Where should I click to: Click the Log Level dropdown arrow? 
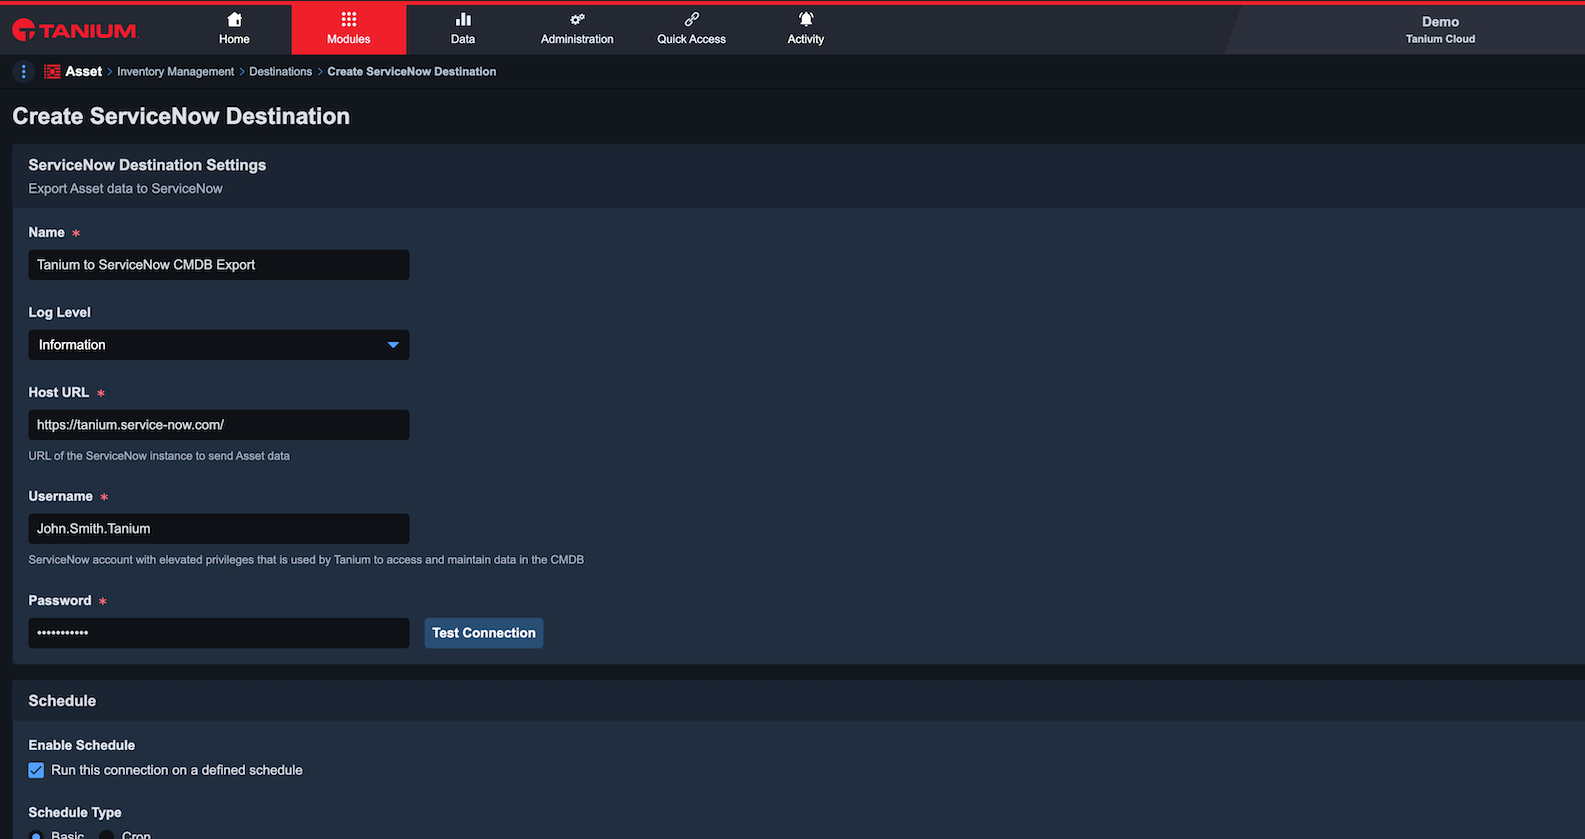click(393, 345)
